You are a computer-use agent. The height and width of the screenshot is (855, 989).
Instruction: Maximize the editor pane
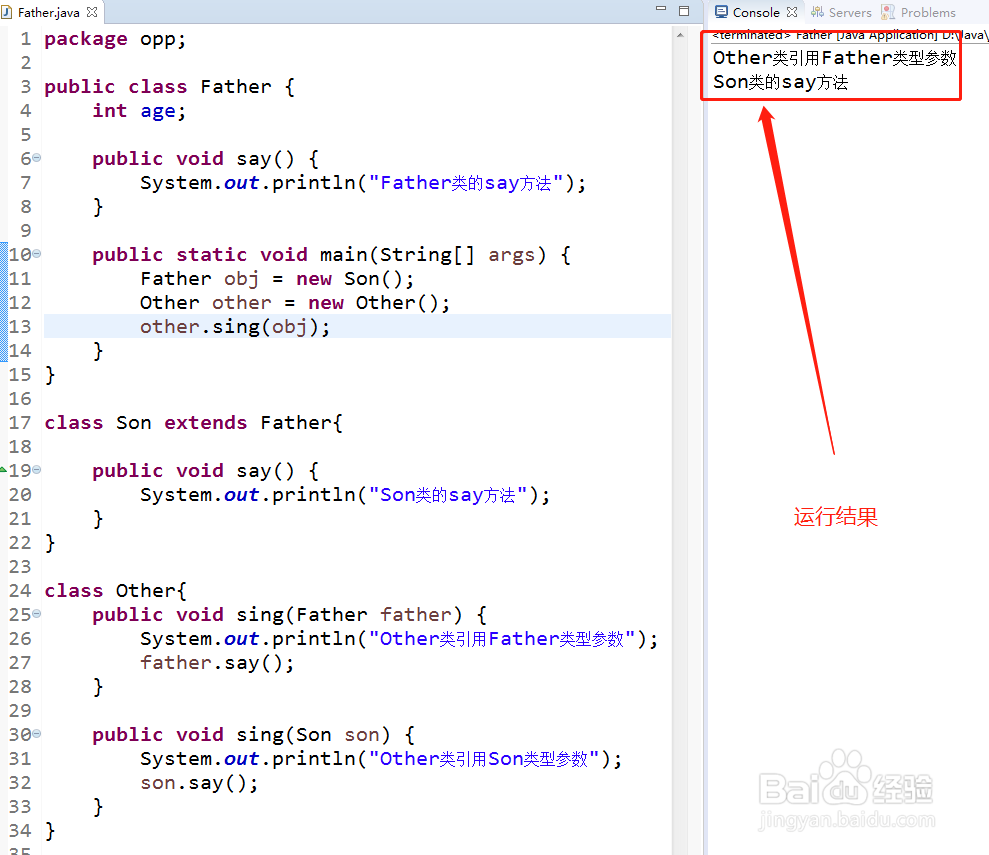tap(684, 10)
